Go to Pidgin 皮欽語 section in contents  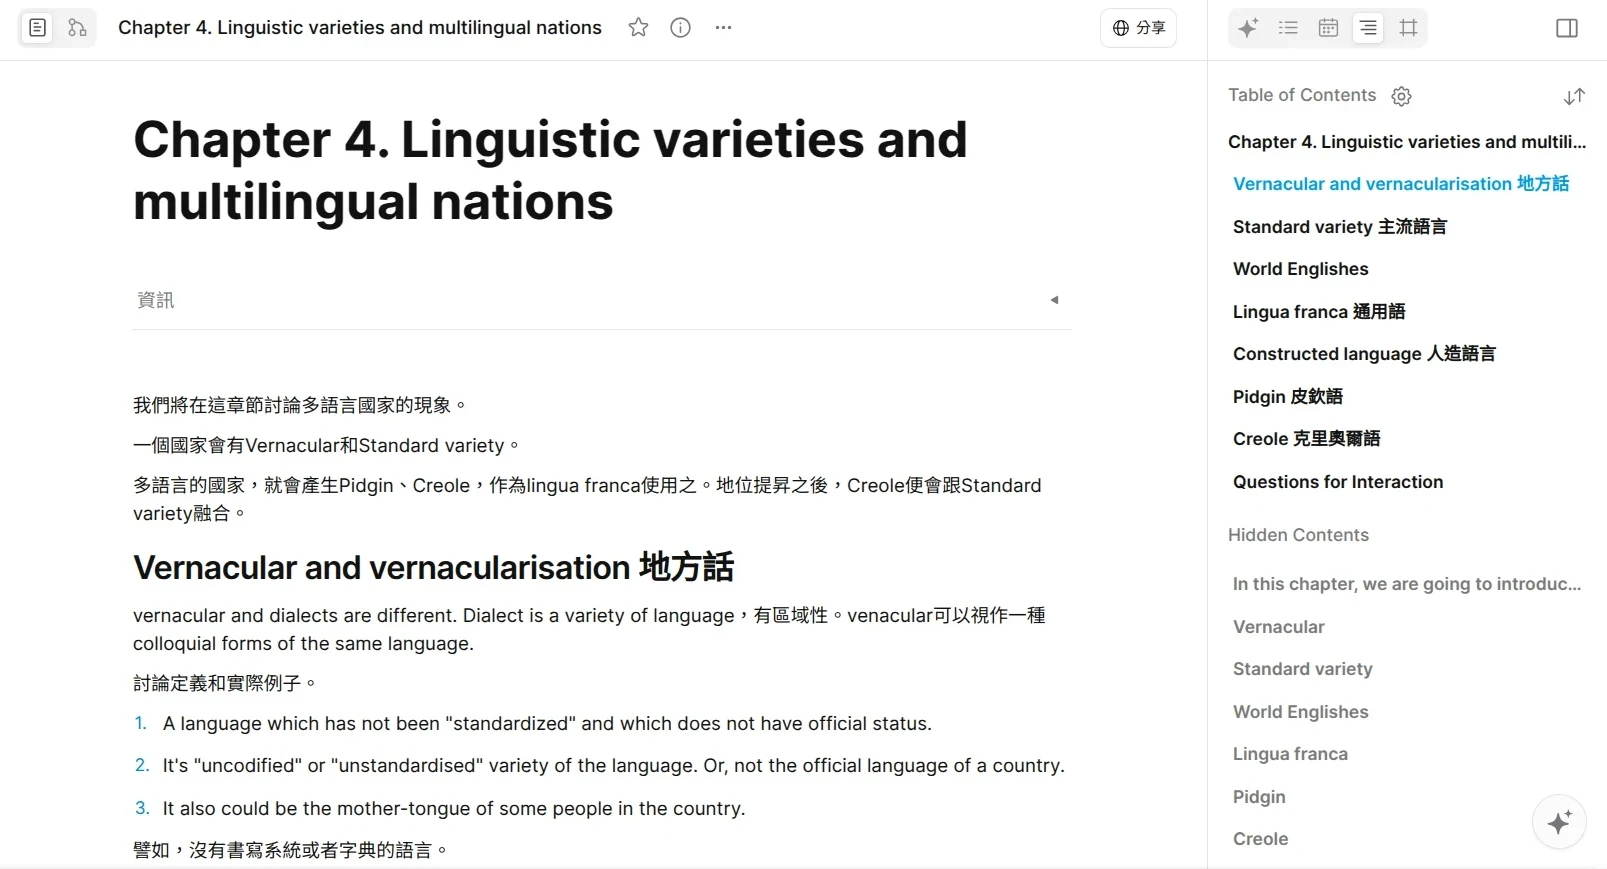tap(1287, 397)
